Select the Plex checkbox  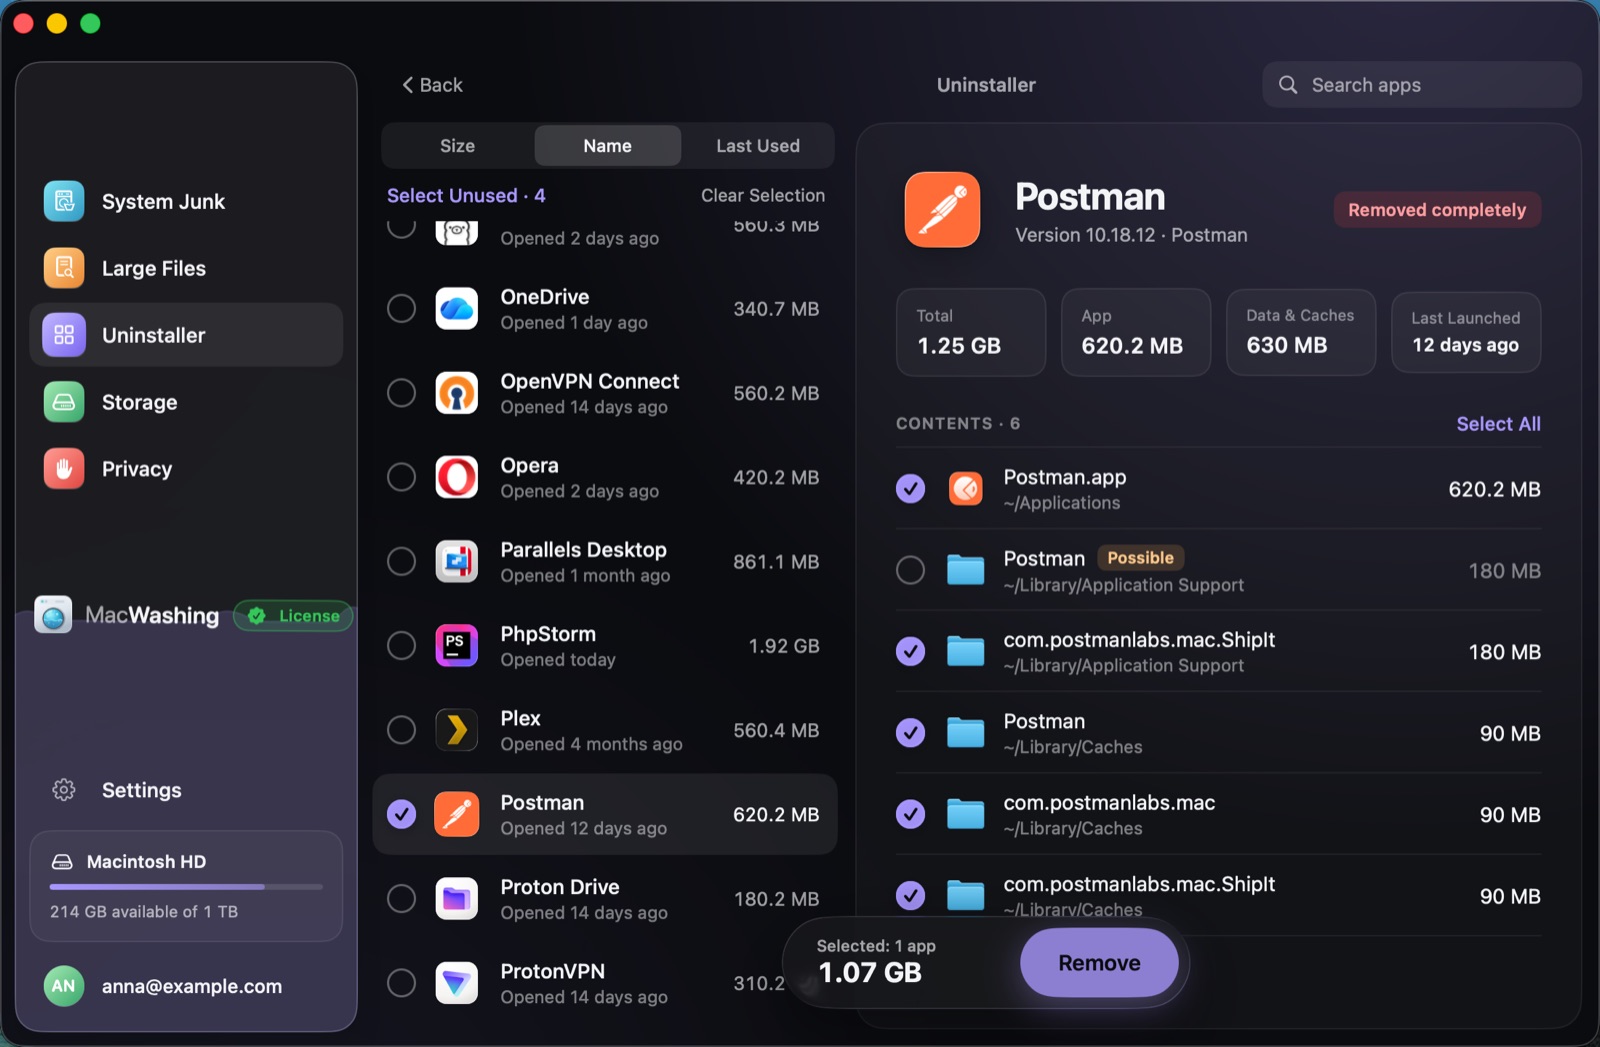[402, 730]
